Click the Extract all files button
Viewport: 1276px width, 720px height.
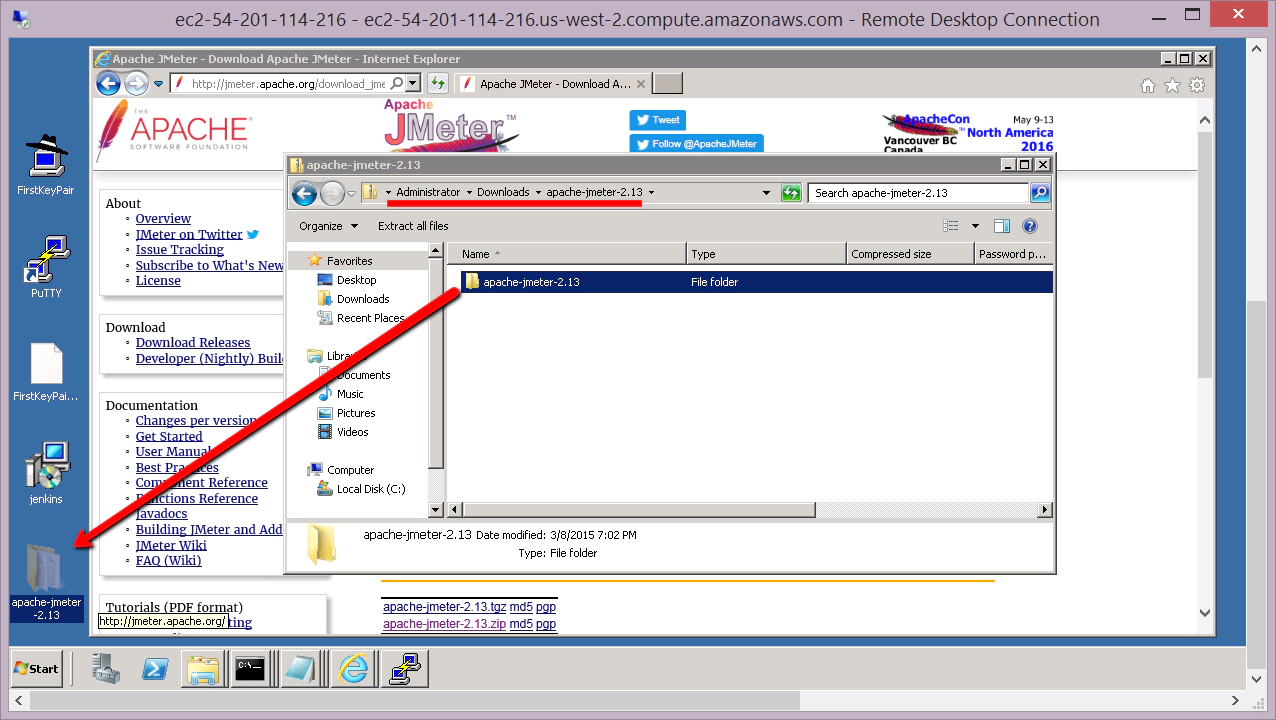pyautogui.click(x=412, y=226)
